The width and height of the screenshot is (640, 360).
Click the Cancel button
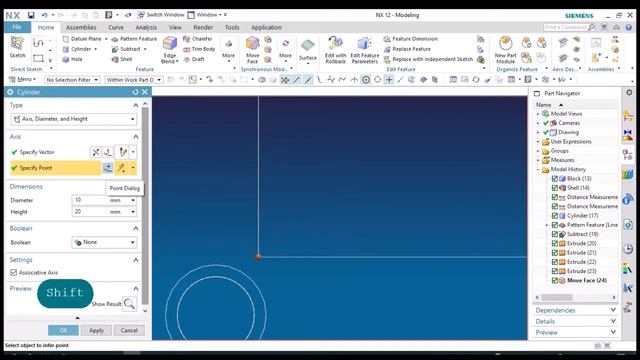pos(129,331)
